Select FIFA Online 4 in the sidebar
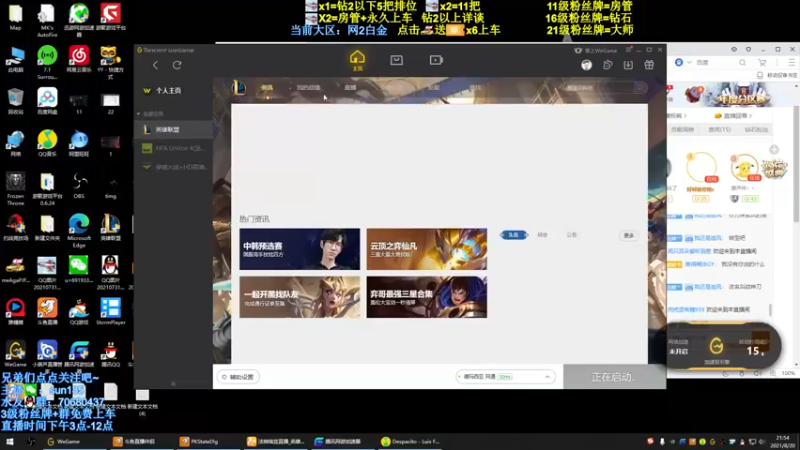The width and height of the screenshot is (800, 450). click(x=173, y=148)
